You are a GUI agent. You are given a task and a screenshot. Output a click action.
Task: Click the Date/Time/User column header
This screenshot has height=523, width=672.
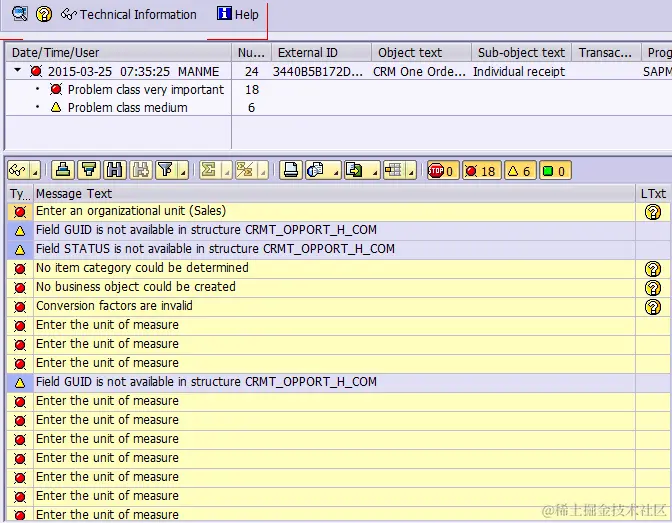118,52
